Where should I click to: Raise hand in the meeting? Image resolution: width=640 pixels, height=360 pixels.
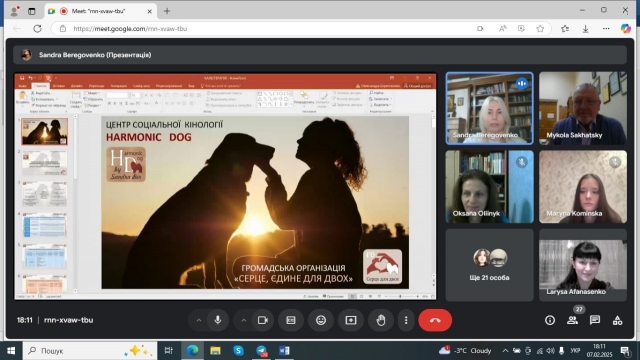click(381, 320)
